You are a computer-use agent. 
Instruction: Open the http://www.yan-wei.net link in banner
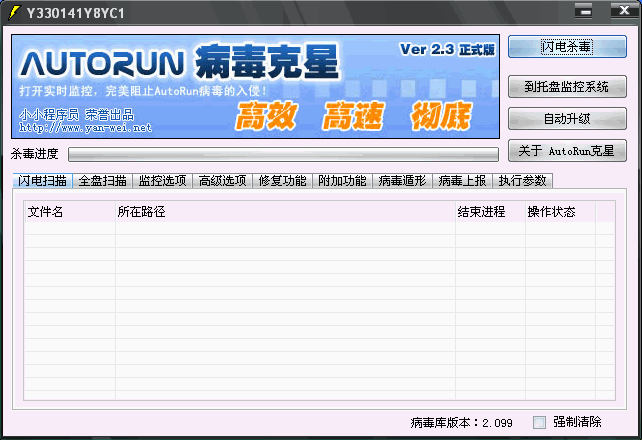click(86, 128)
